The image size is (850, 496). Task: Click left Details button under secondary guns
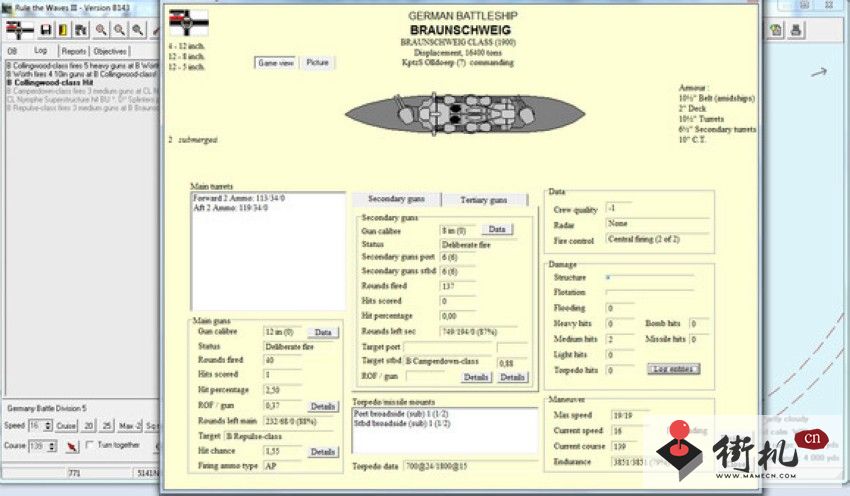476,377
